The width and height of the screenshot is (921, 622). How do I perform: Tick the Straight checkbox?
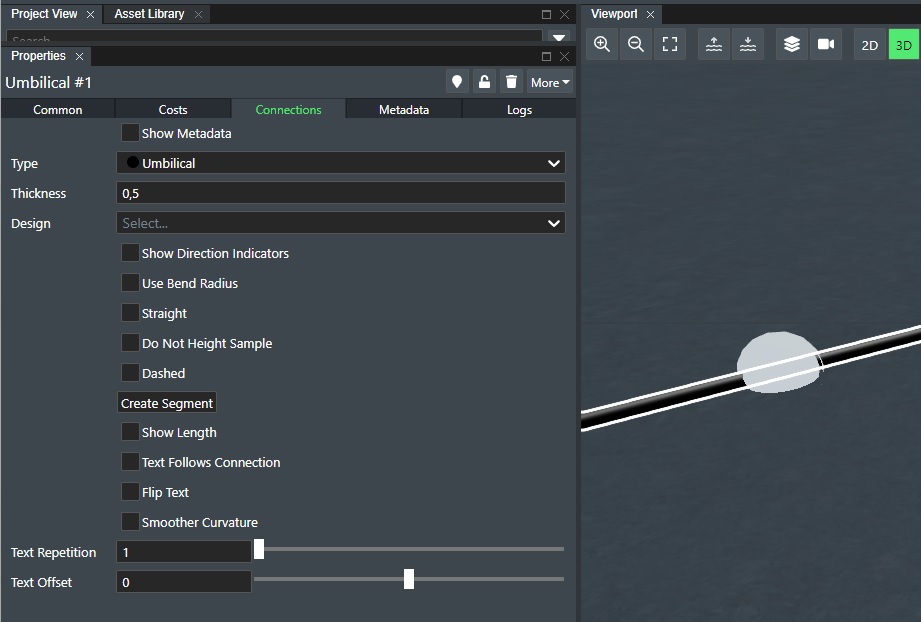[130, 312]
